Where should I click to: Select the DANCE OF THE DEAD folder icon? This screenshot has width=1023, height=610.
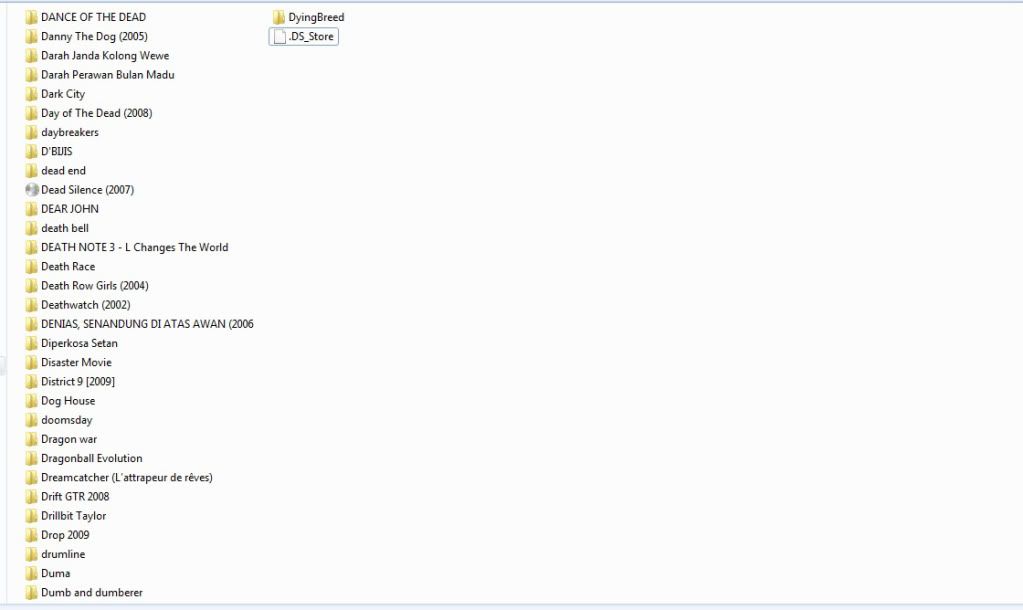[31, 17]
